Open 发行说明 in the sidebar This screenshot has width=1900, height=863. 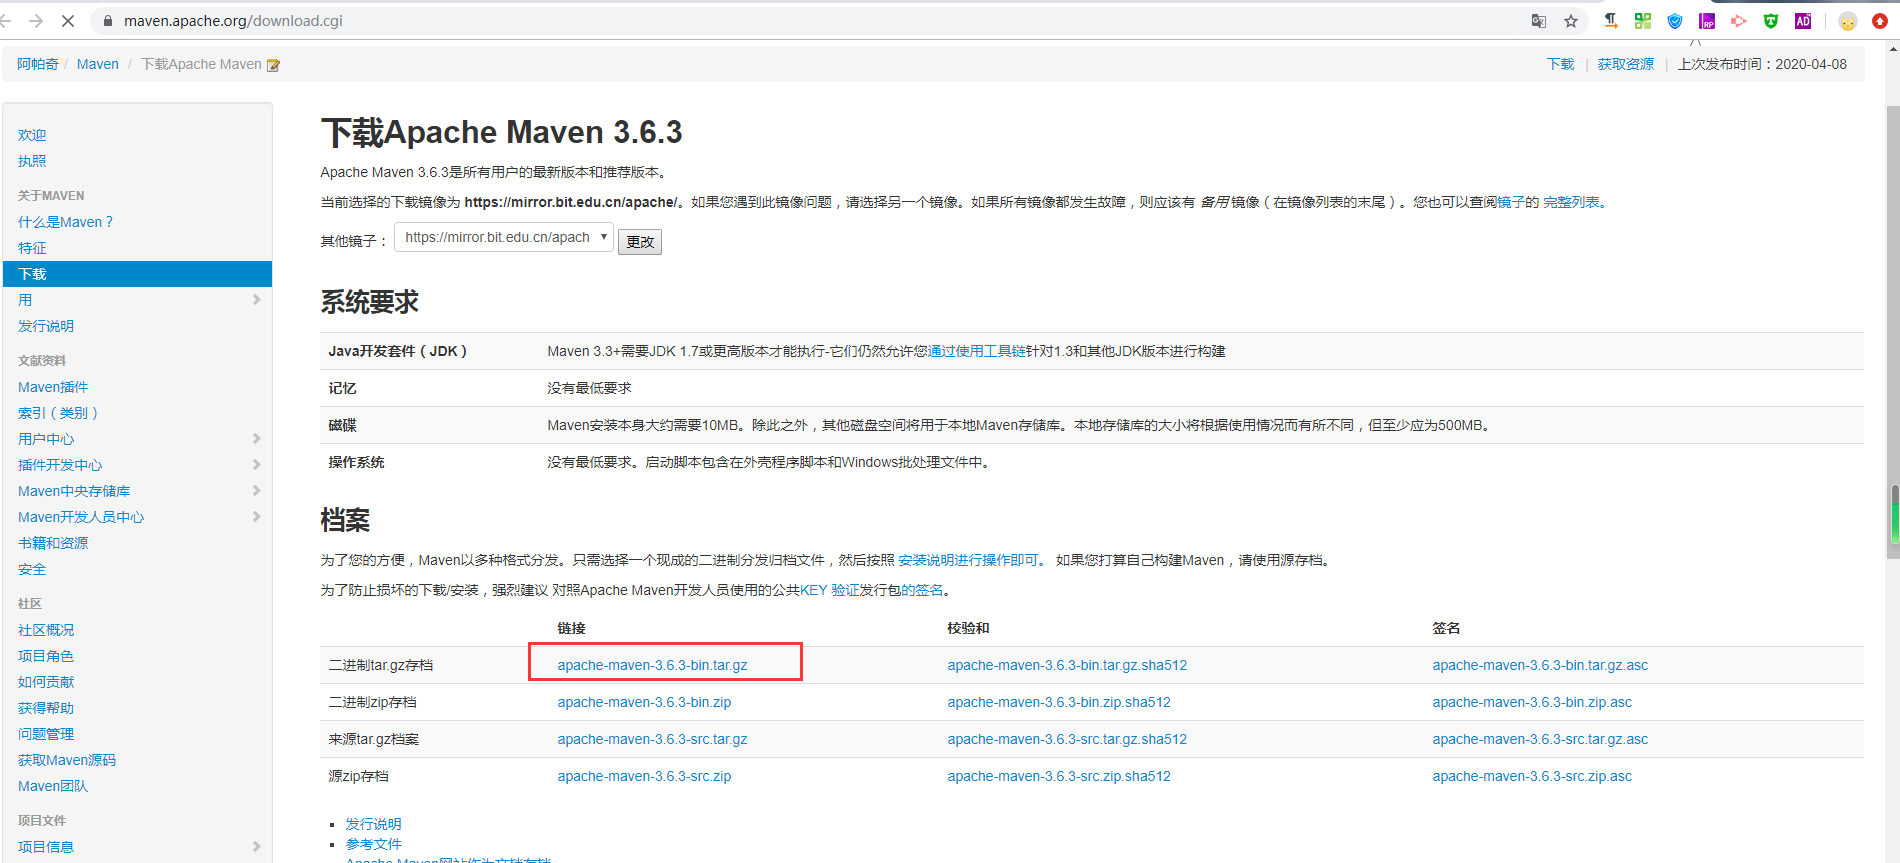point(46,326)
